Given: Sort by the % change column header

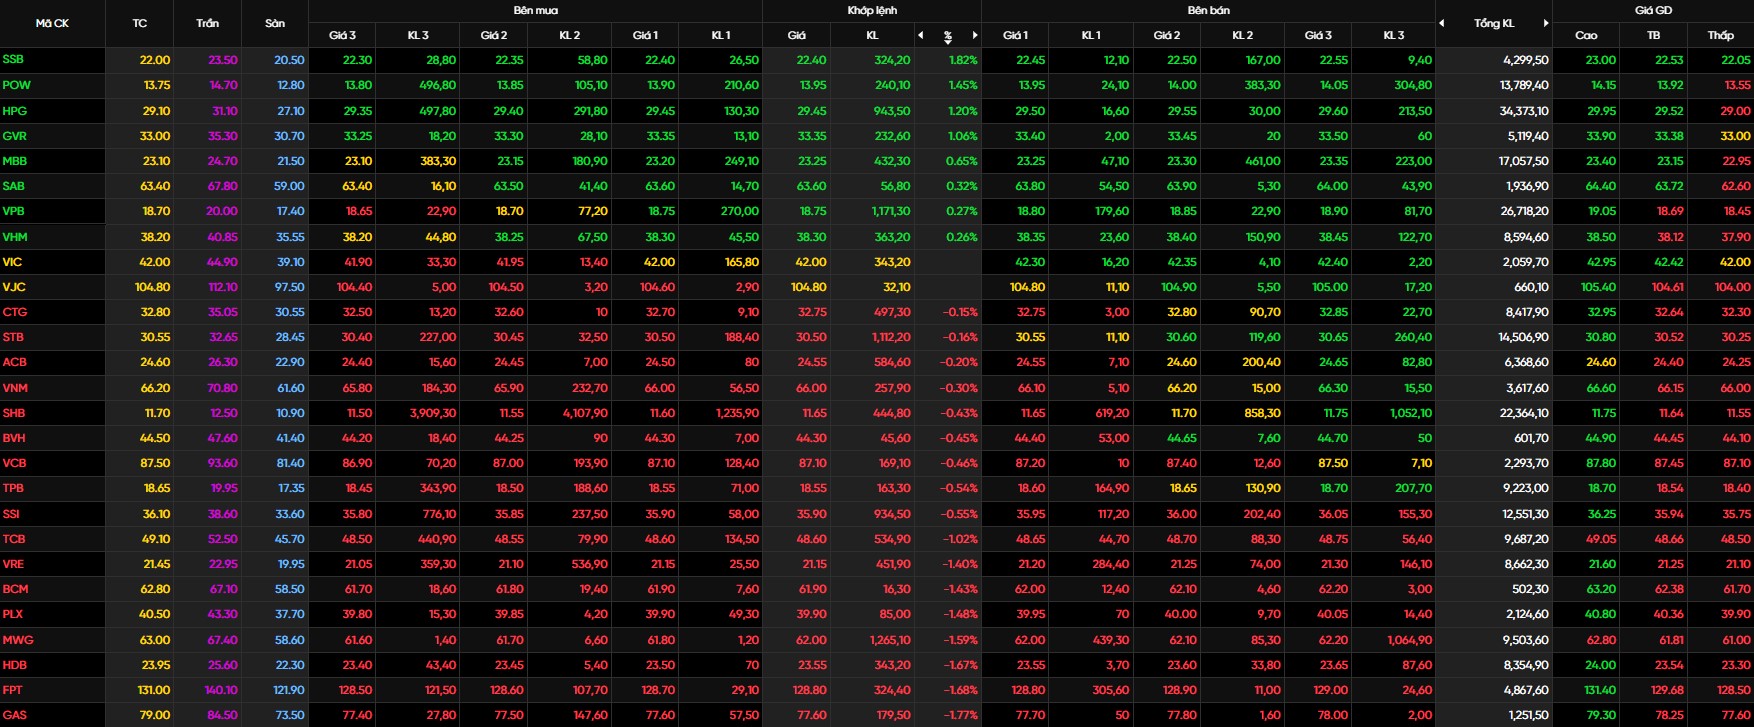Looking at the screenshot, I should pos(948,36).
